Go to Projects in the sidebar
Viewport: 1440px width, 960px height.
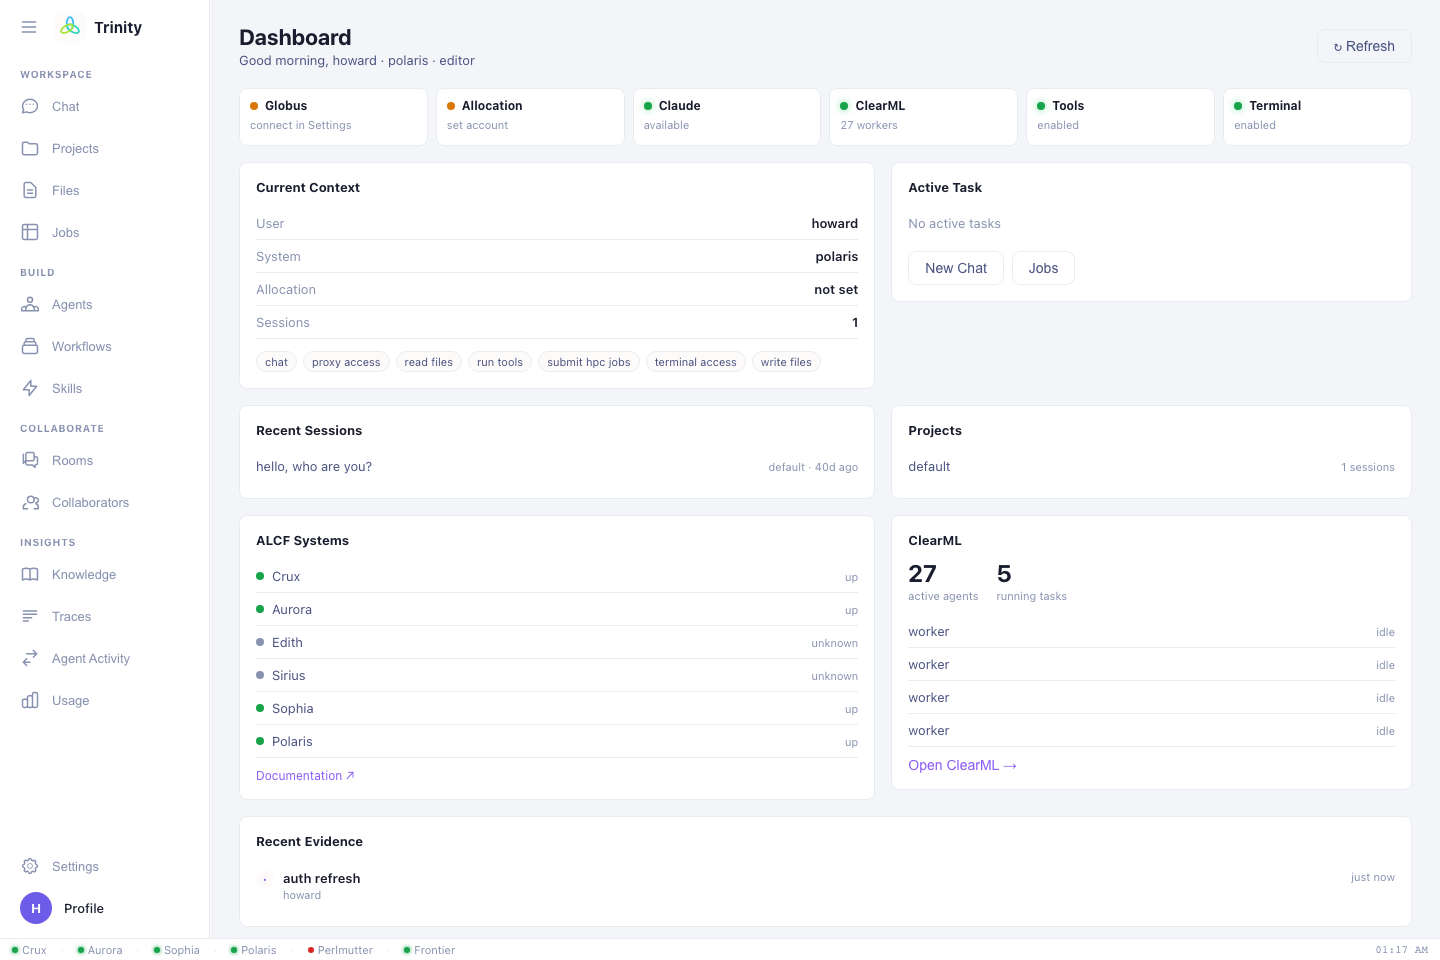pyautogui.click(x=104, y=148)
